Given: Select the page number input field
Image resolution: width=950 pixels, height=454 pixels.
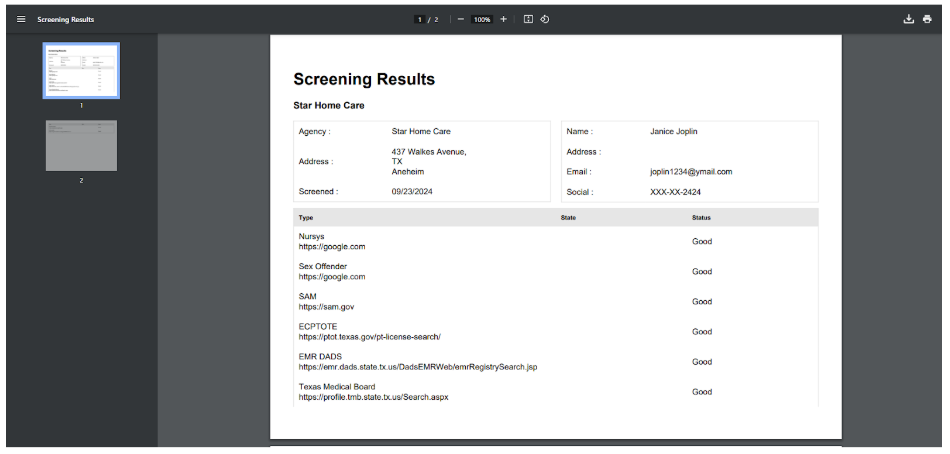Looking at the screenshot, I should [420, 19].
